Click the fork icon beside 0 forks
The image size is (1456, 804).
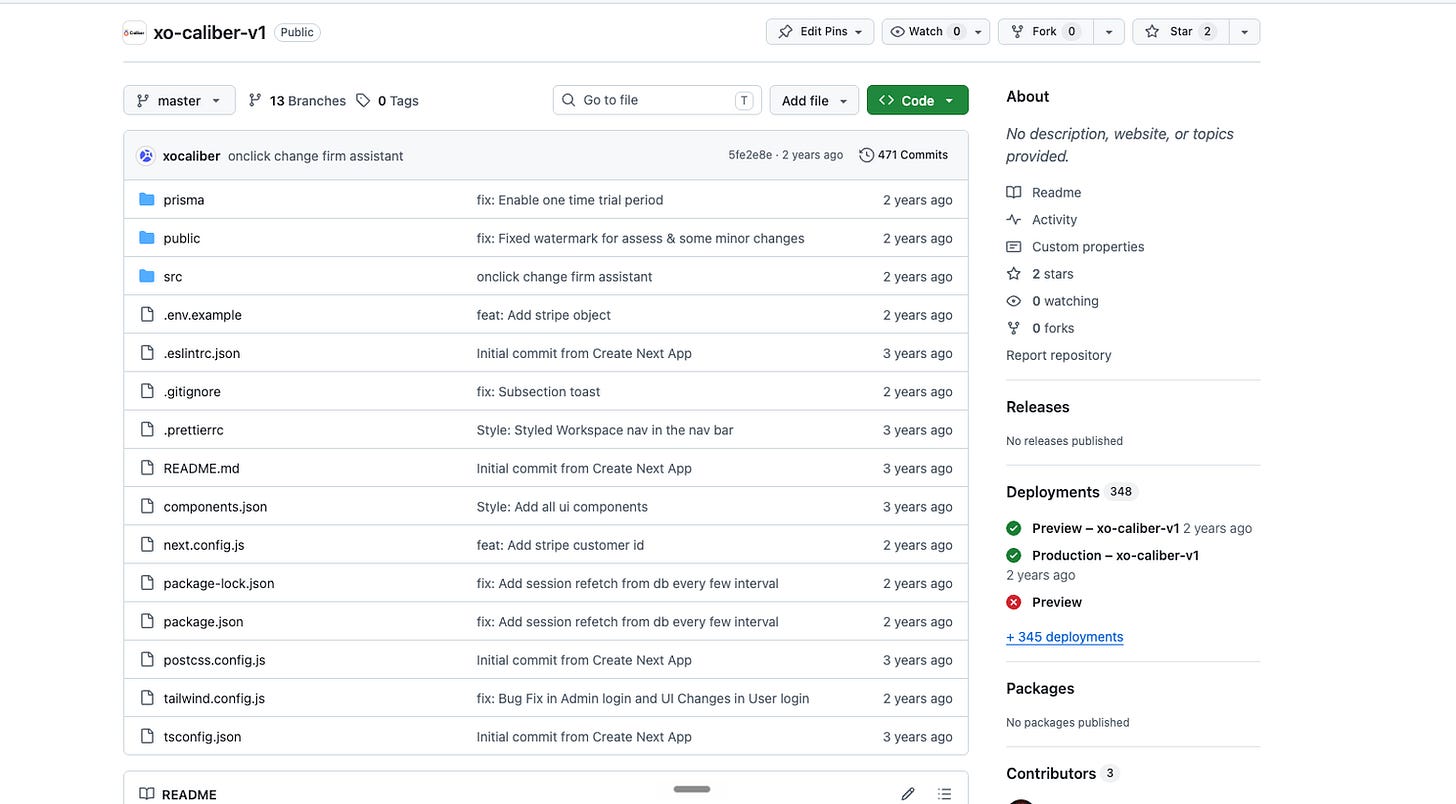(x=1014, y=327)
